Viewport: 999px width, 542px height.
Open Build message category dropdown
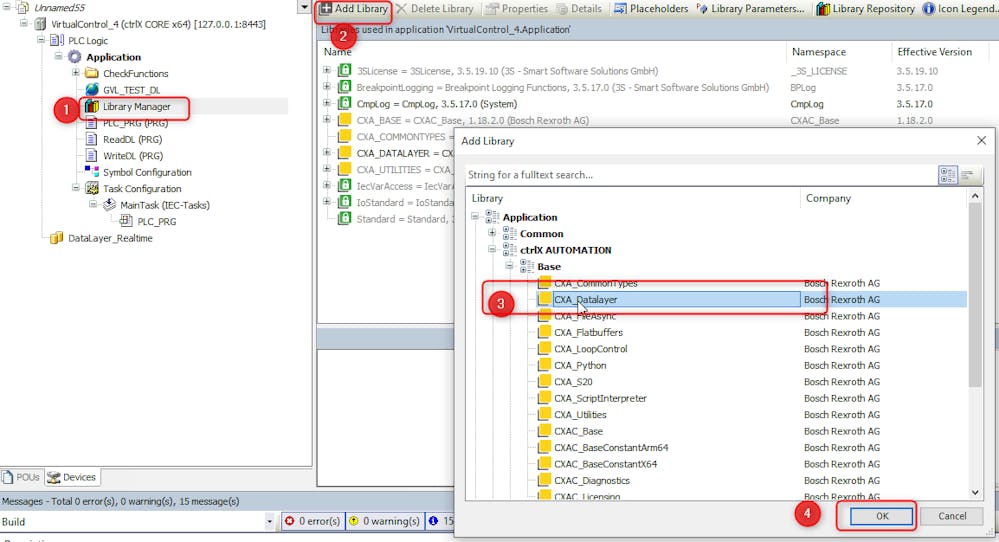click(269, 522)
